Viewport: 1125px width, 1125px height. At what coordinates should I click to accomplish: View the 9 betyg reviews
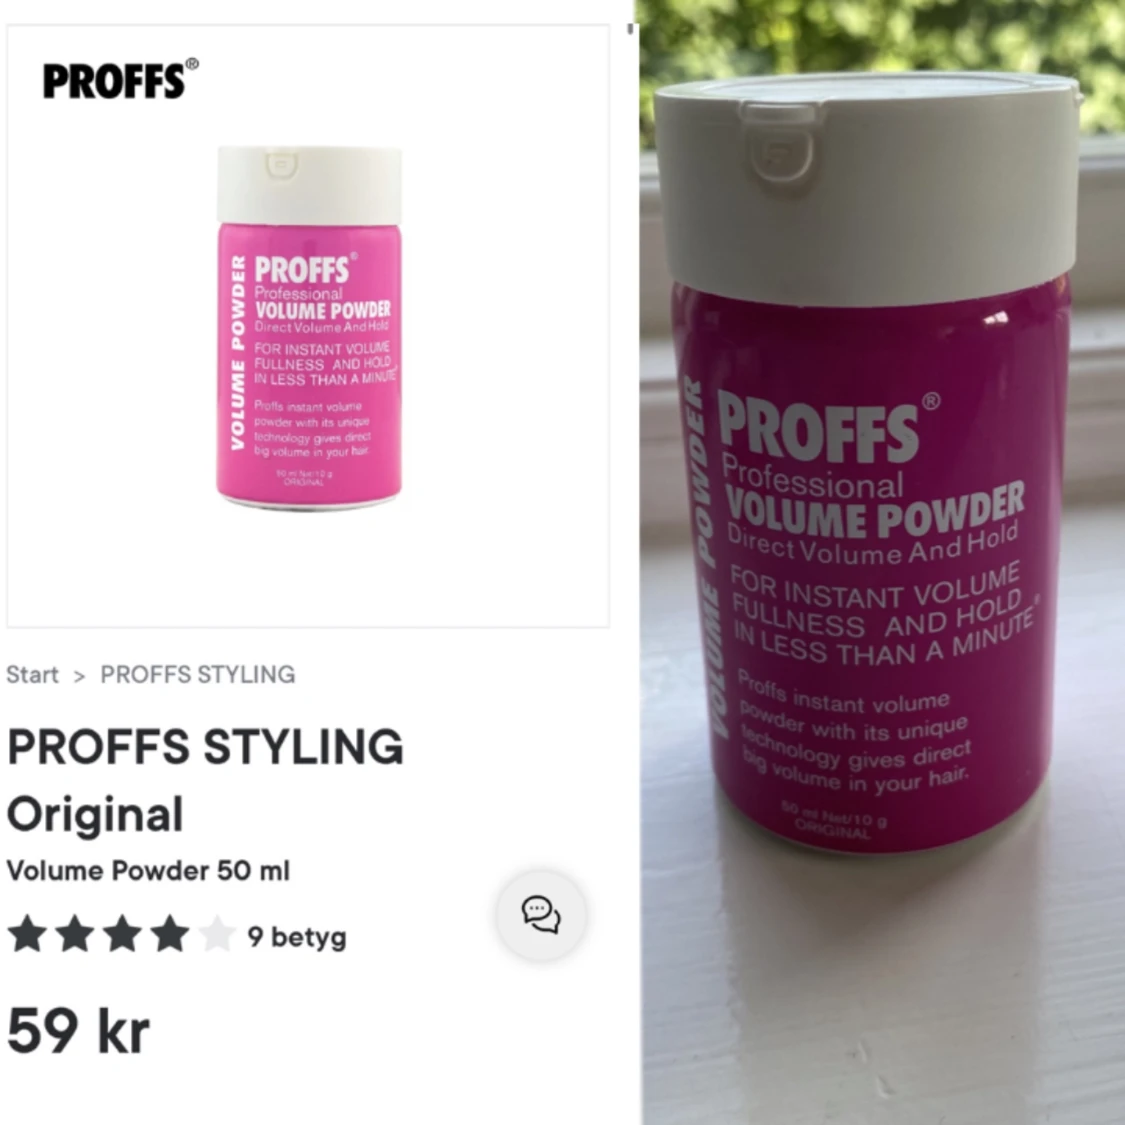point(296,936)
